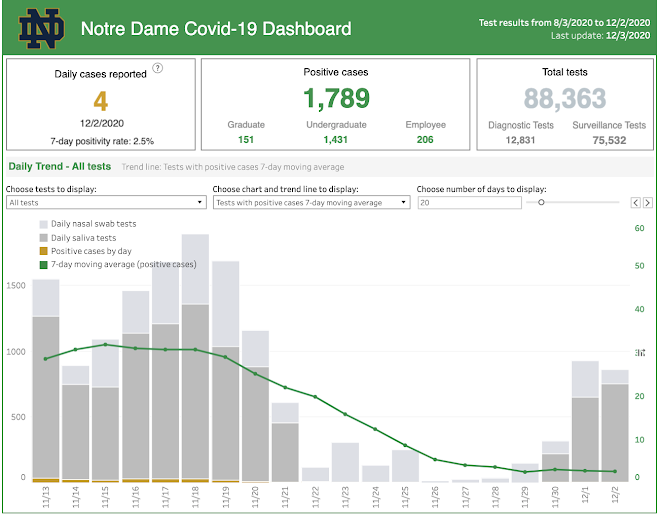Click the Surveillance Tests value 75,532
The width and height of the screenshot is (660, 514).
[609, 140]
